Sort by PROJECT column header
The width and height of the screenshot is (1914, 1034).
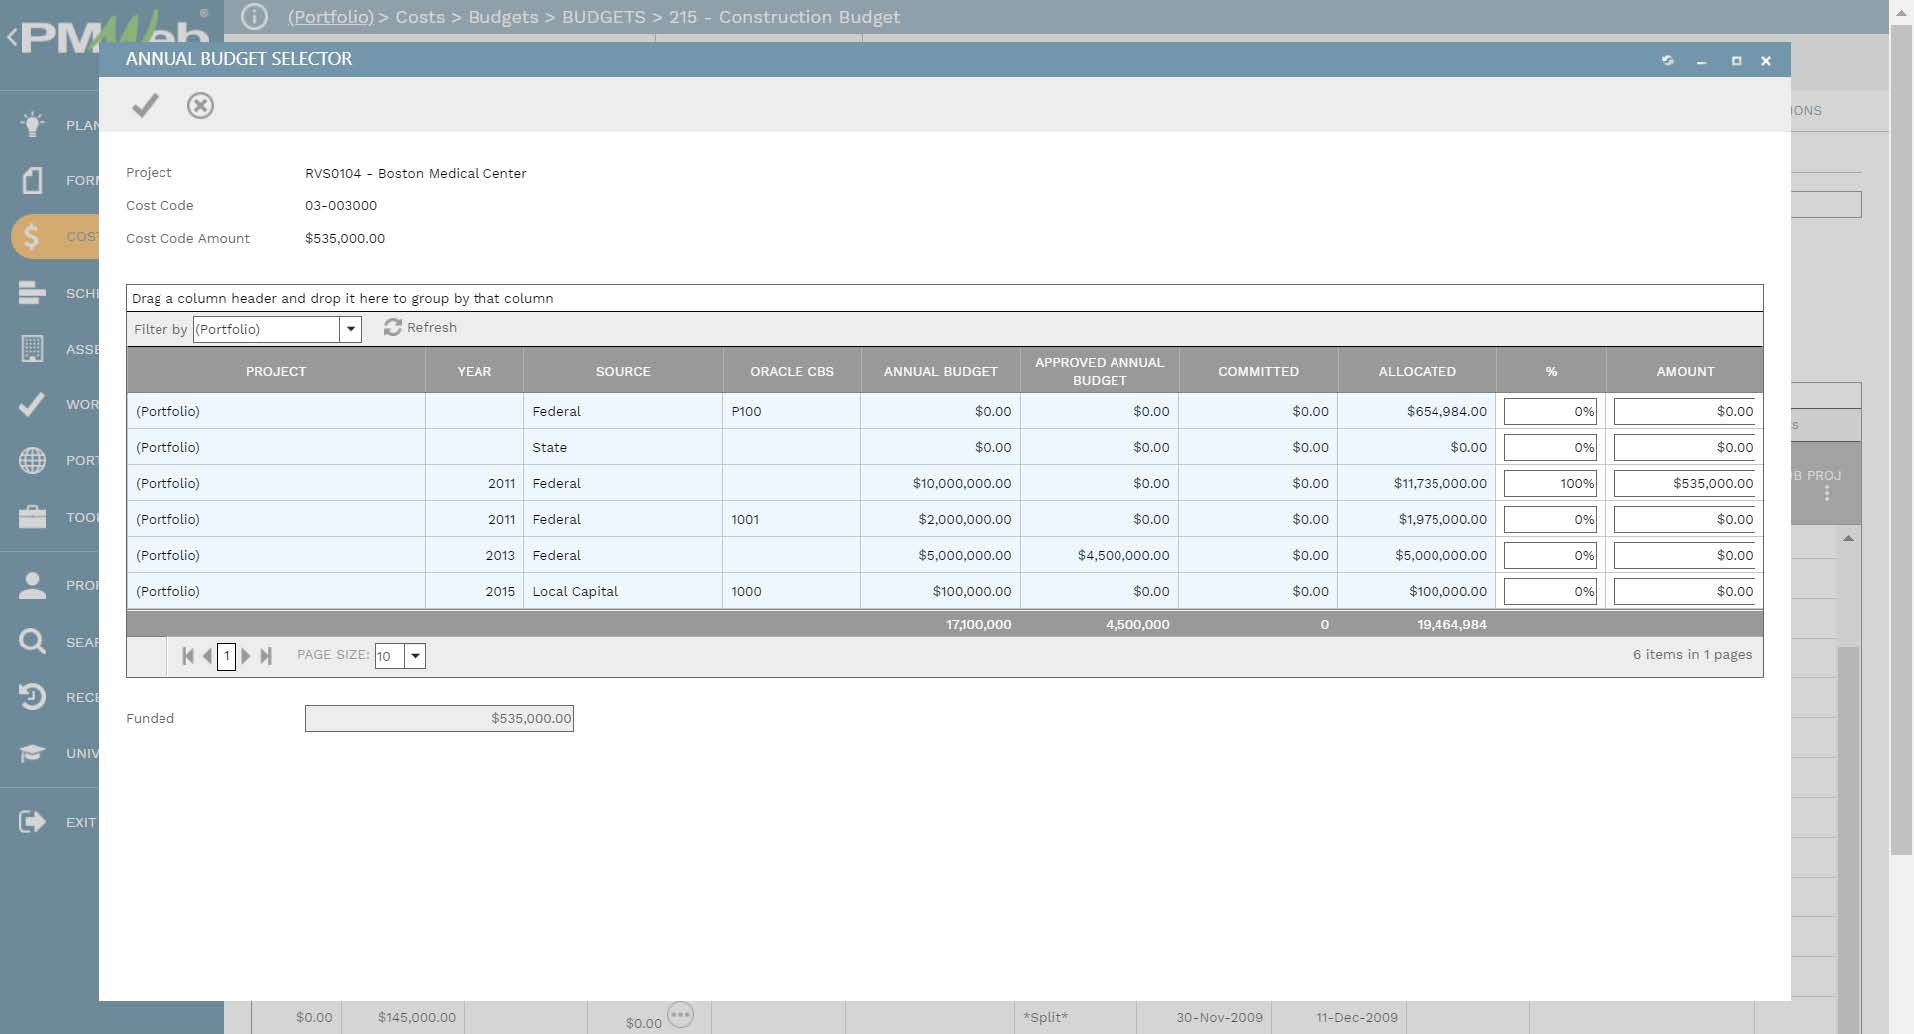pos(276,371)
